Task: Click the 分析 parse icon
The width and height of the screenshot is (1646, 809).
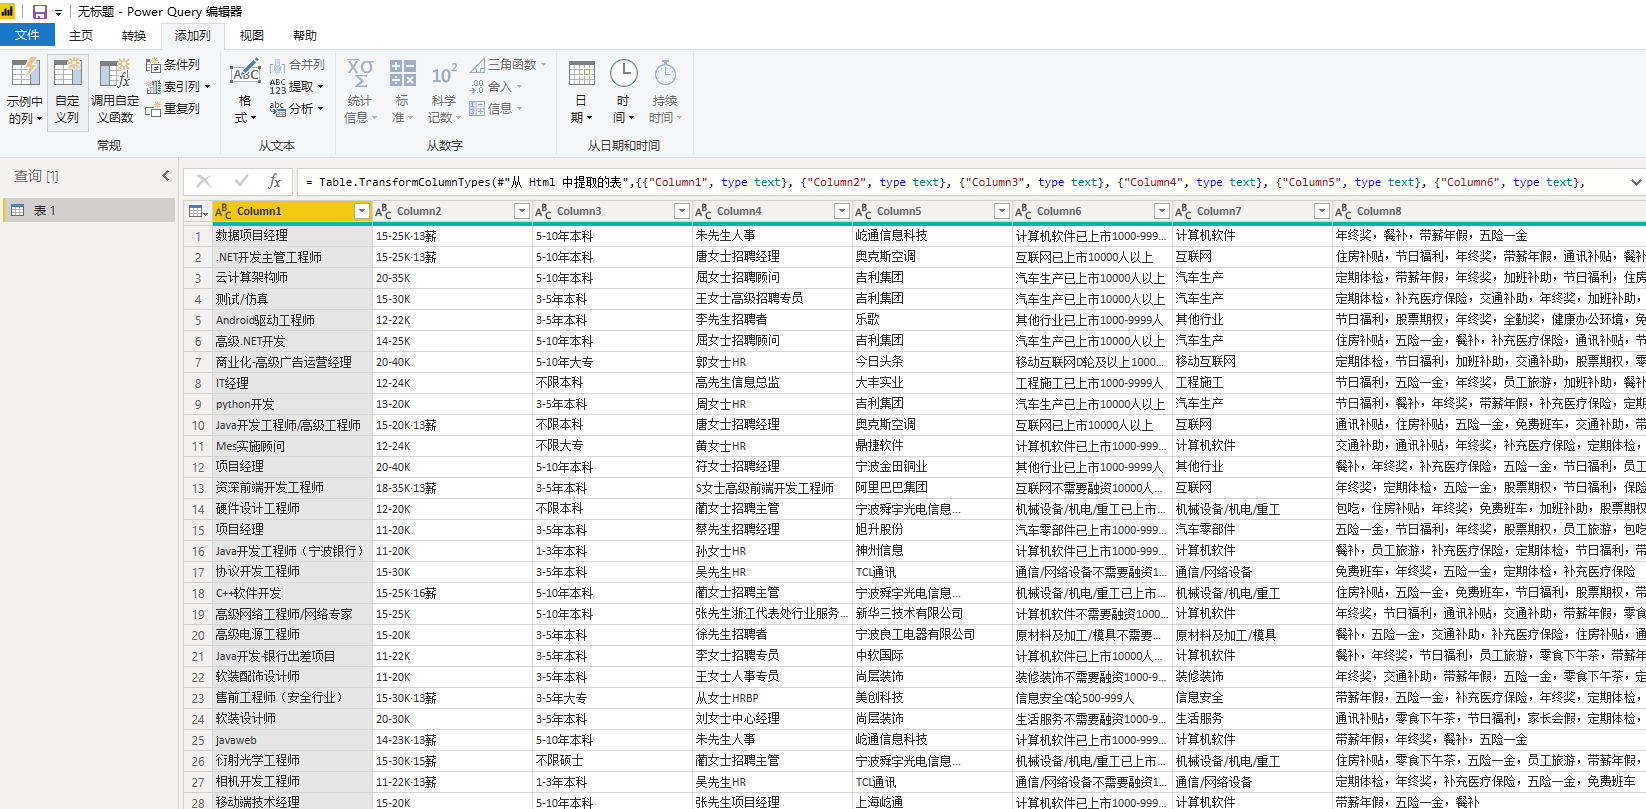Action: tap(278, 109)
